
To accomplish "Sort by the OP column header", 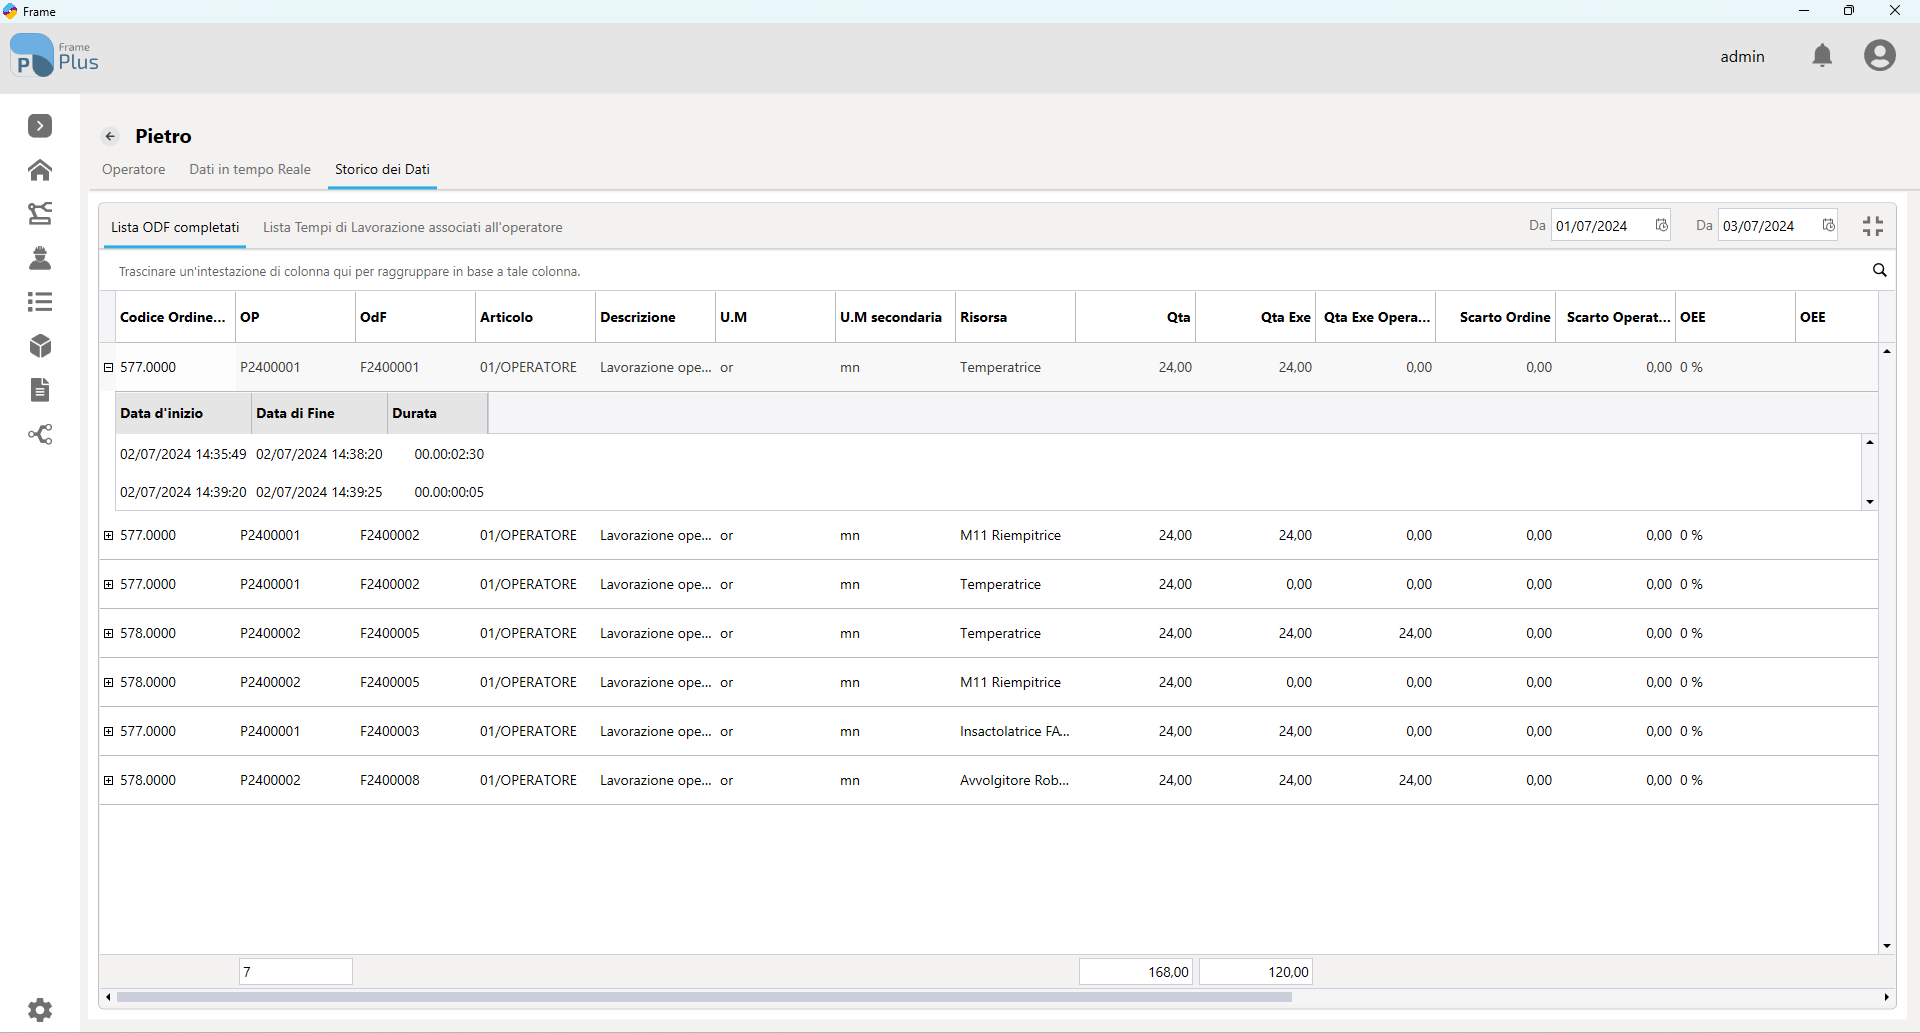I will pyautogui.click(x=296, y=317).
